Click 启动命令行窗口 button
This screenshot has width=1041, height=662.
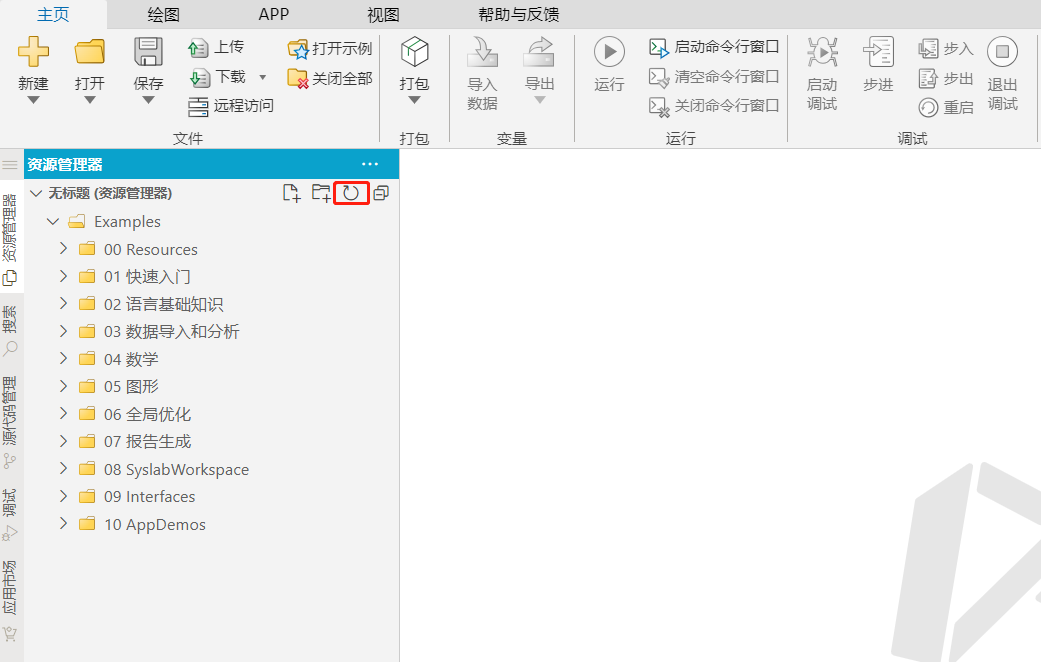(x=714, y=47)
